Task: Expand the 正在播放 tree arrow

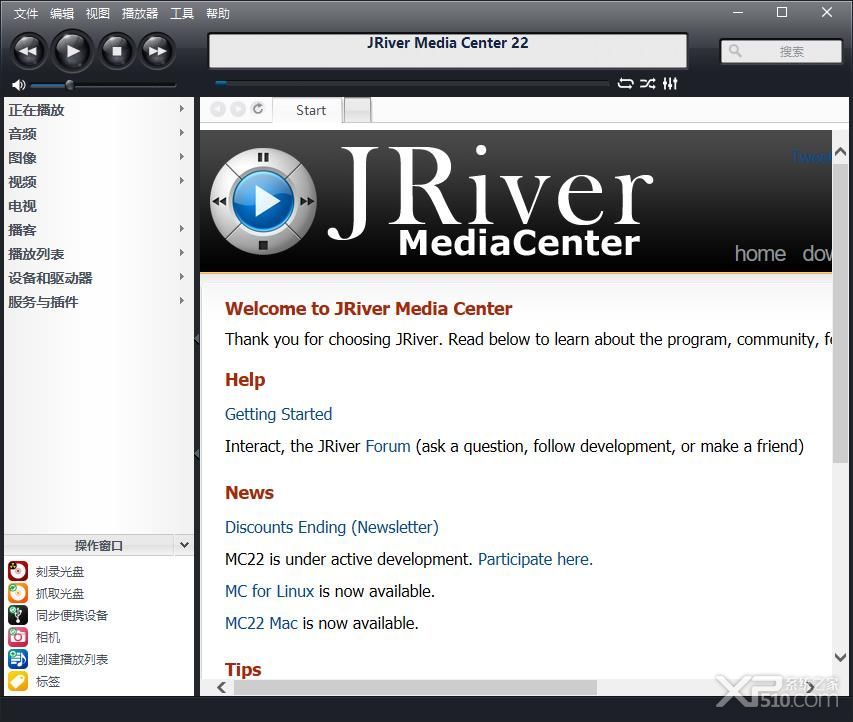Action: tap(182, 109)
